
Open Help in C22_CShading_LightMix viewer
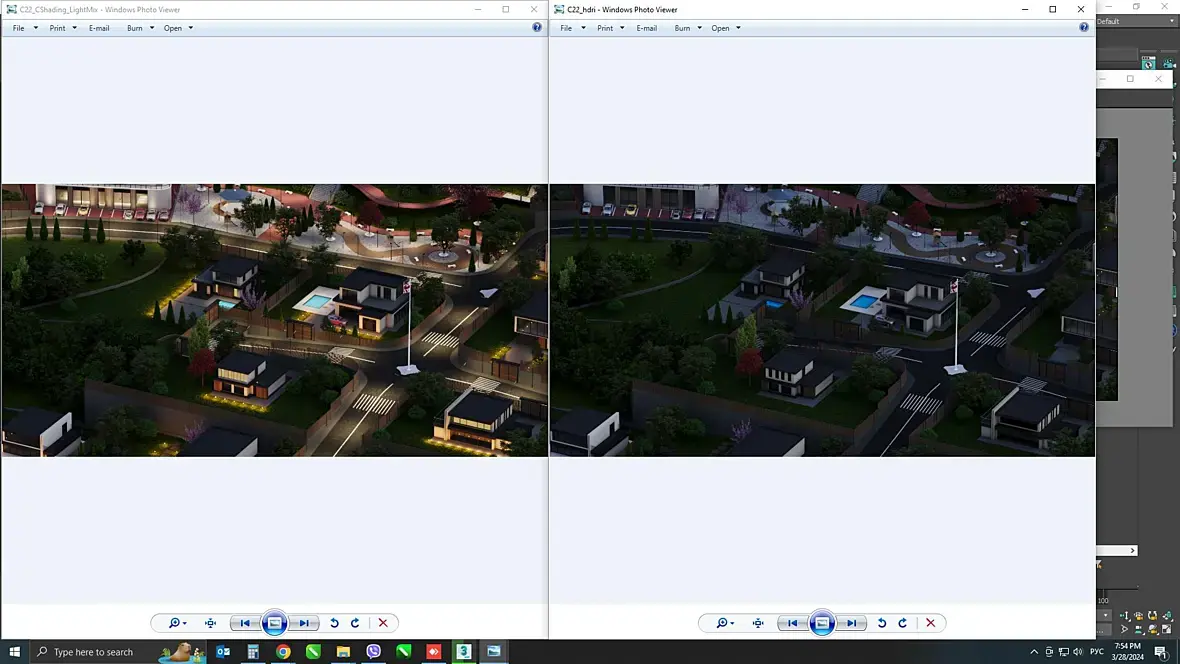[537, 27]
